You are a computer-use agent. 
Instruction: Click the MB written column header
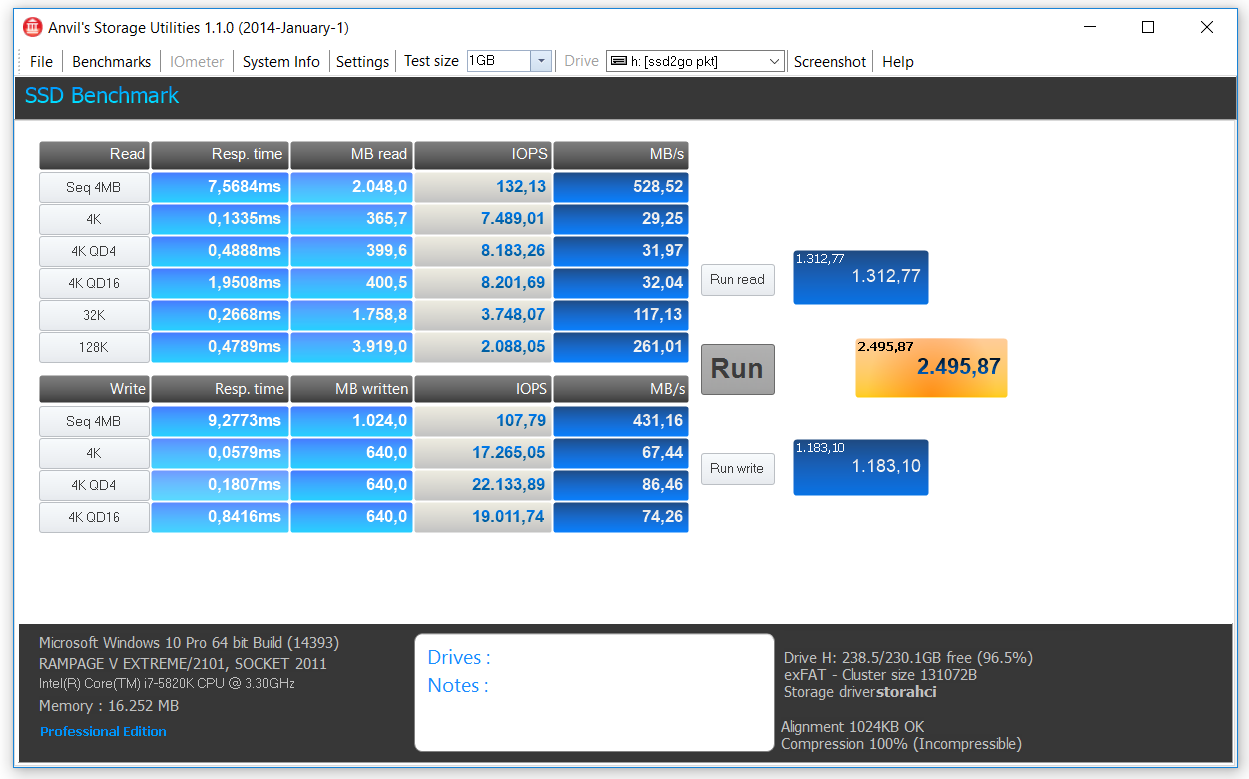pos(351,389)
